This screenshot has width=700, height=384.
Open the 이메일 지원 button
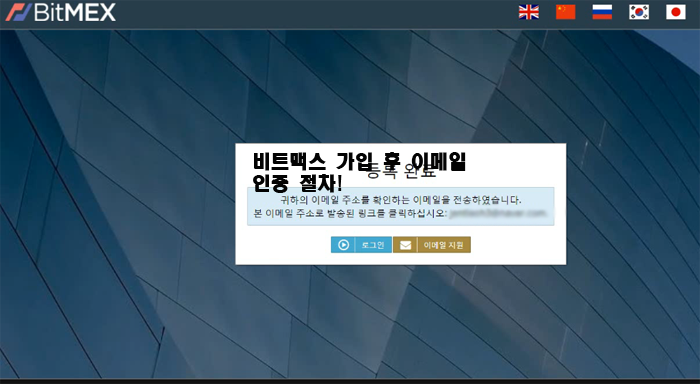point(432,245)
